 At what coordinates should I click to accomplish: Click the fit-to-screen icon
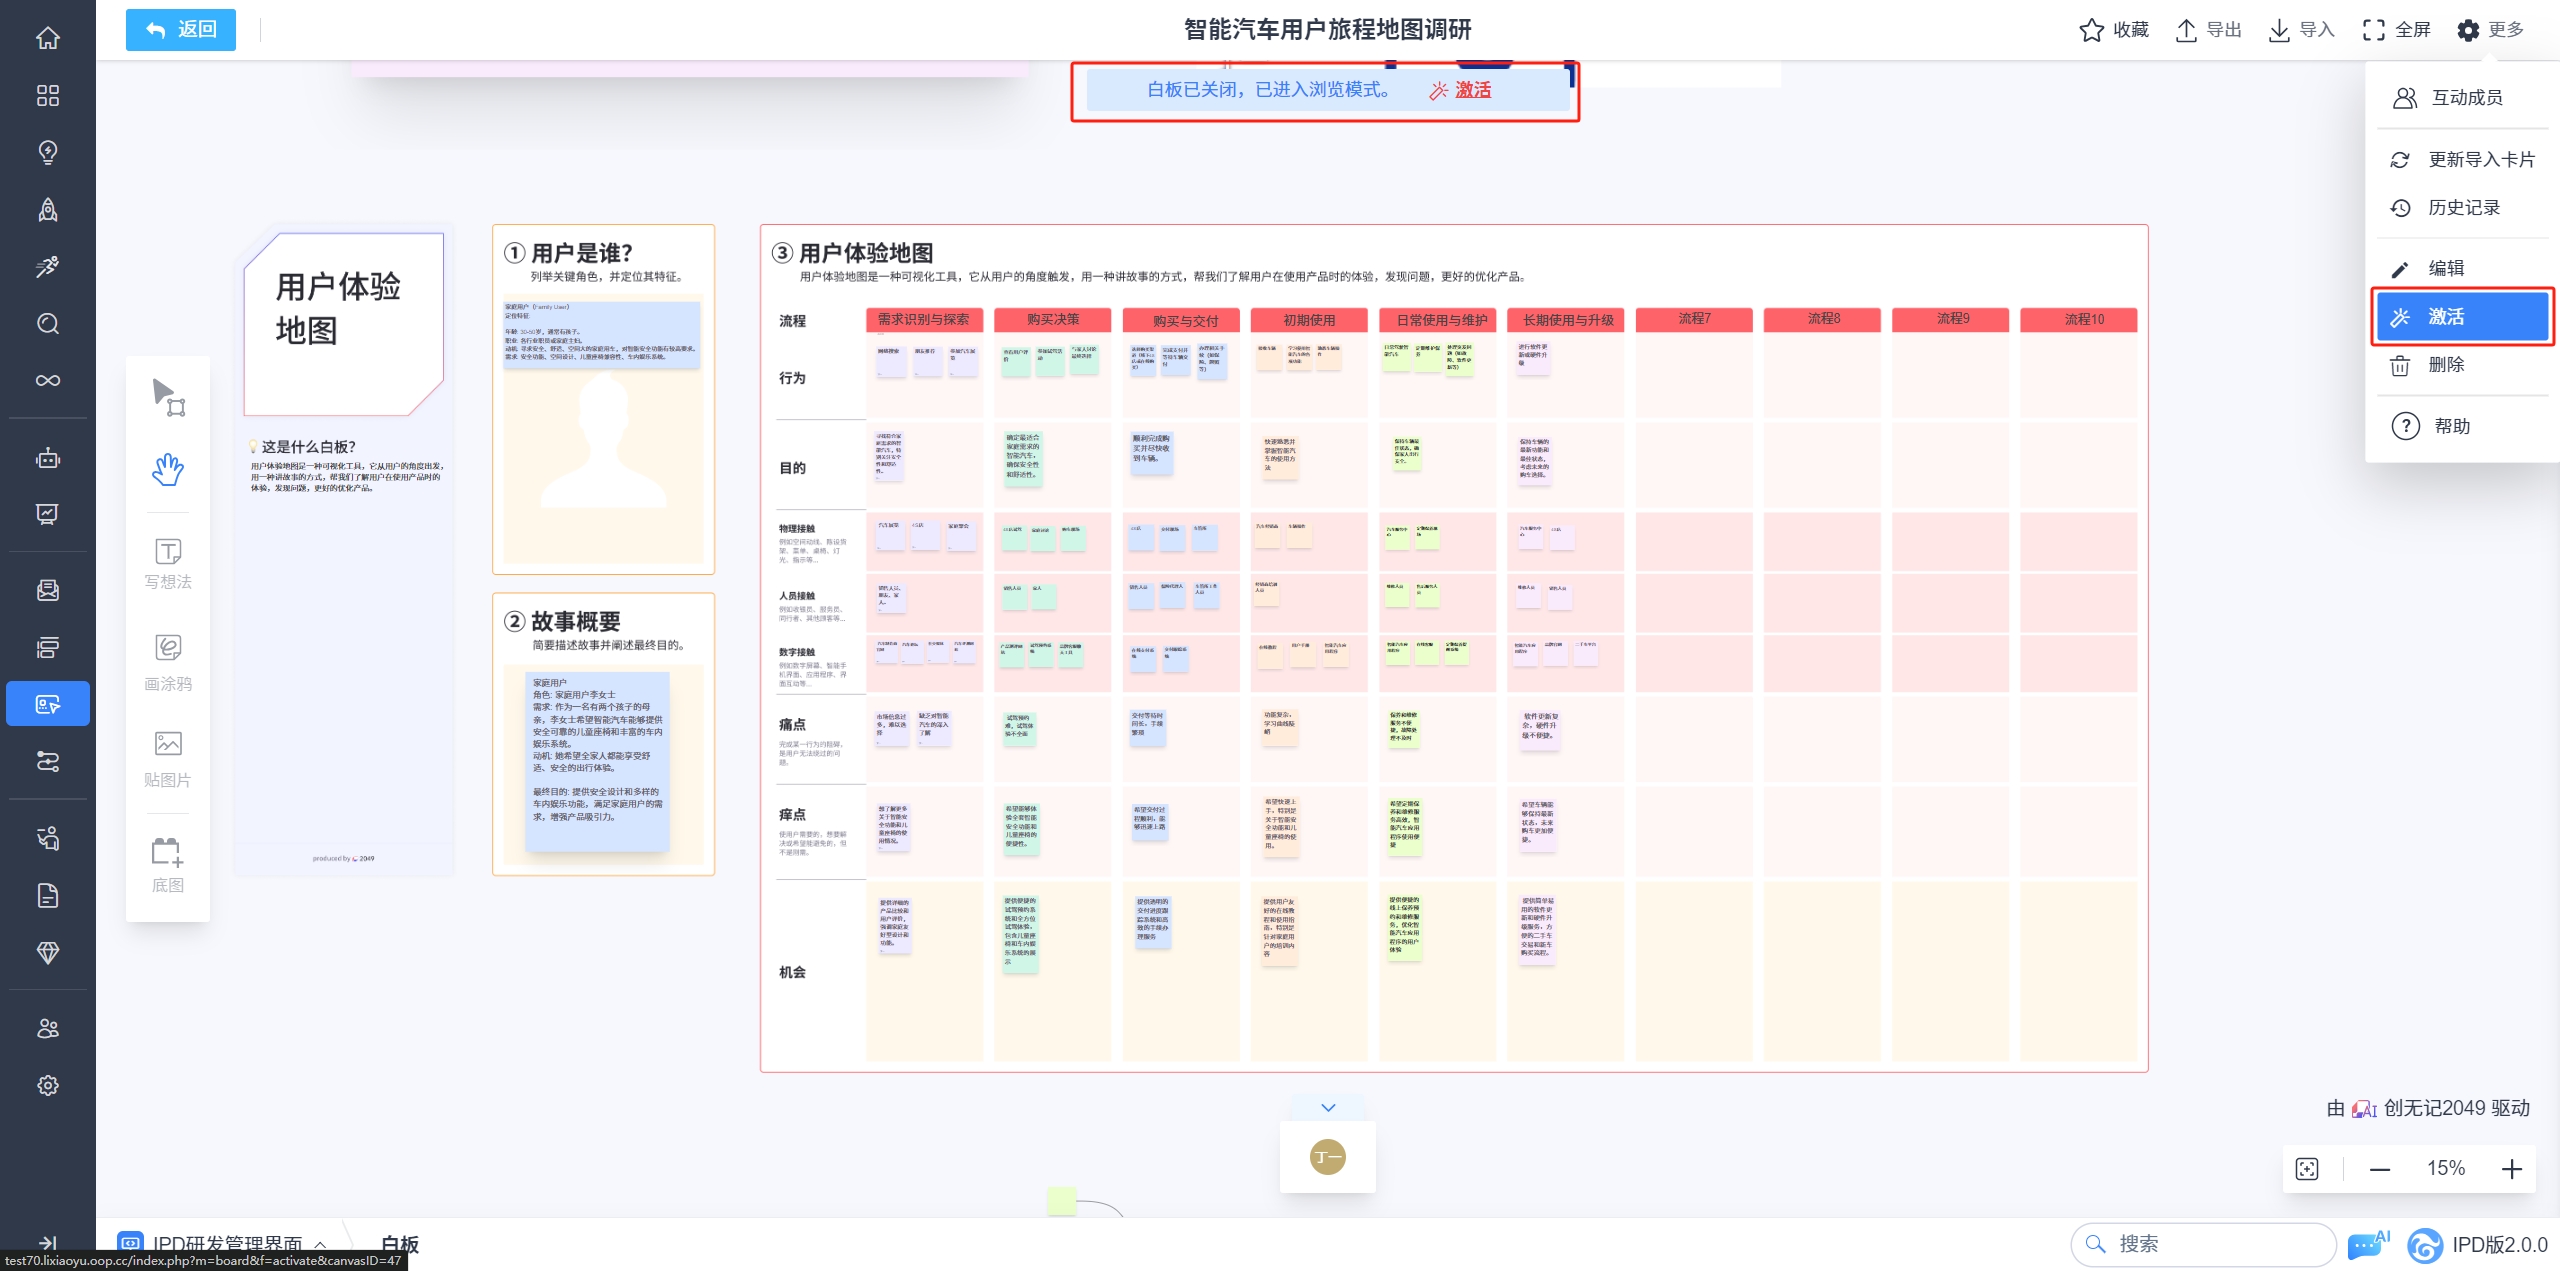2307,1169
